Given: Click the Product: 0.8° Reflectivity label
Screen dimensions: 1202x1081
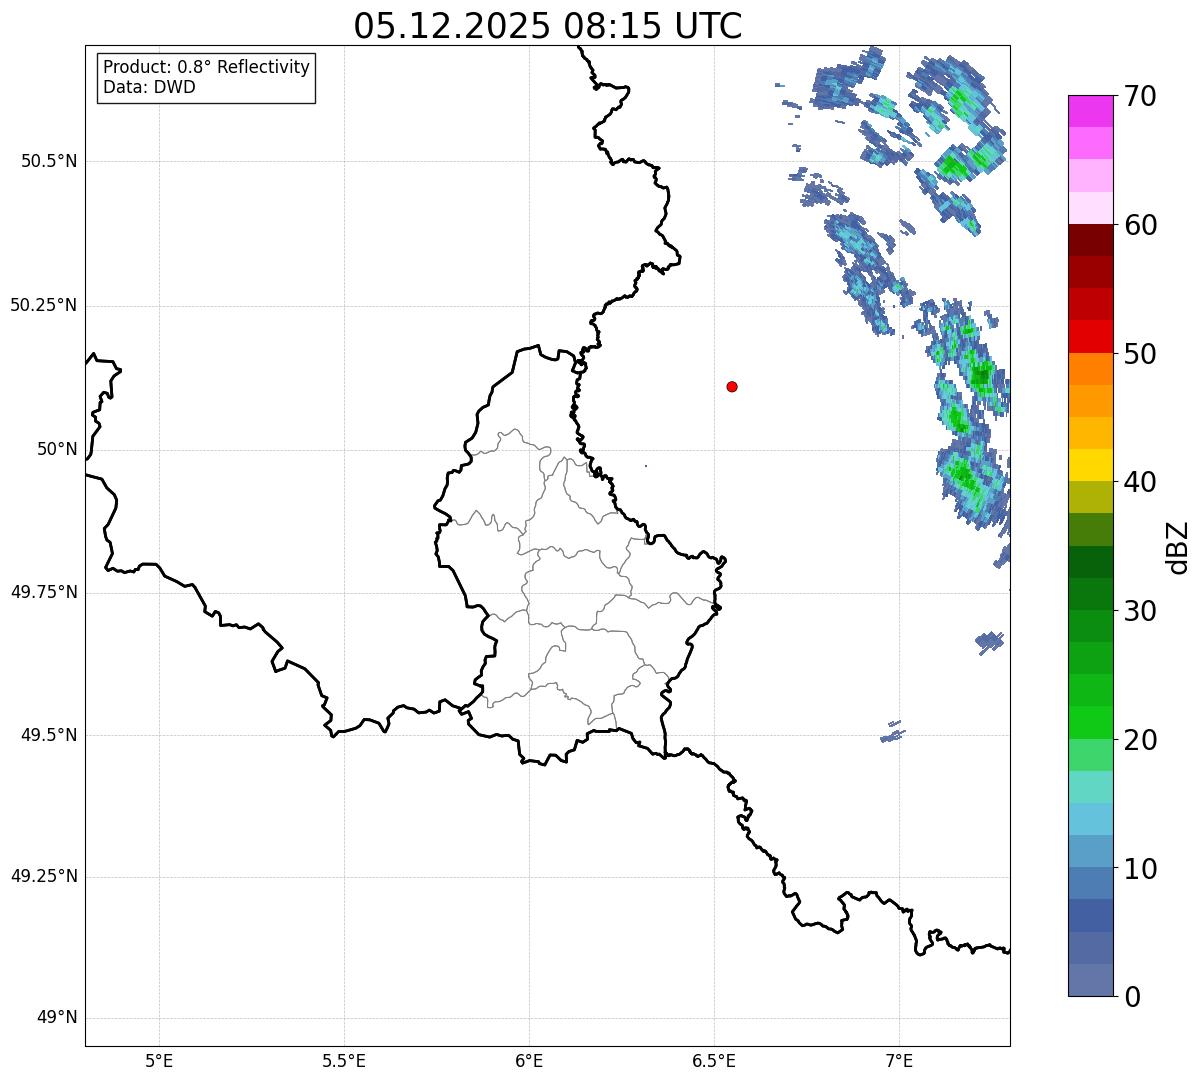Looking at the screenshot, I should pos(207,67).
